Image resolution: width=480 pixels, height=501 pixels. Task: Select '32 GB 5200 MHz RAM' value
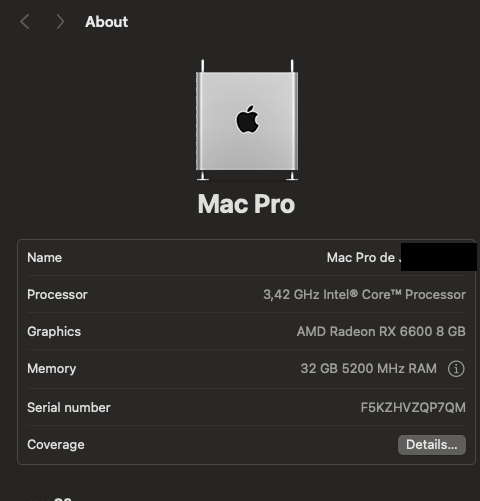[x=368, y=369]
